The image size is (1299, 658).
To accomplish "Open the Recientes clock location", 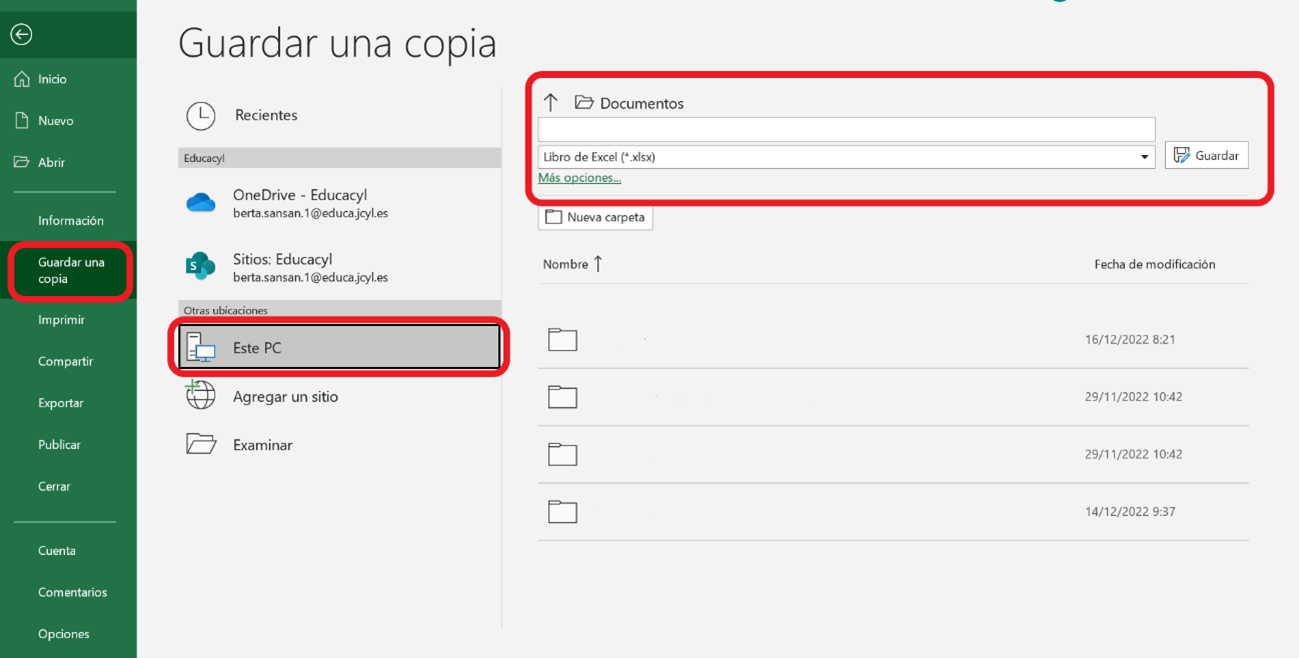I will point(265,115).
